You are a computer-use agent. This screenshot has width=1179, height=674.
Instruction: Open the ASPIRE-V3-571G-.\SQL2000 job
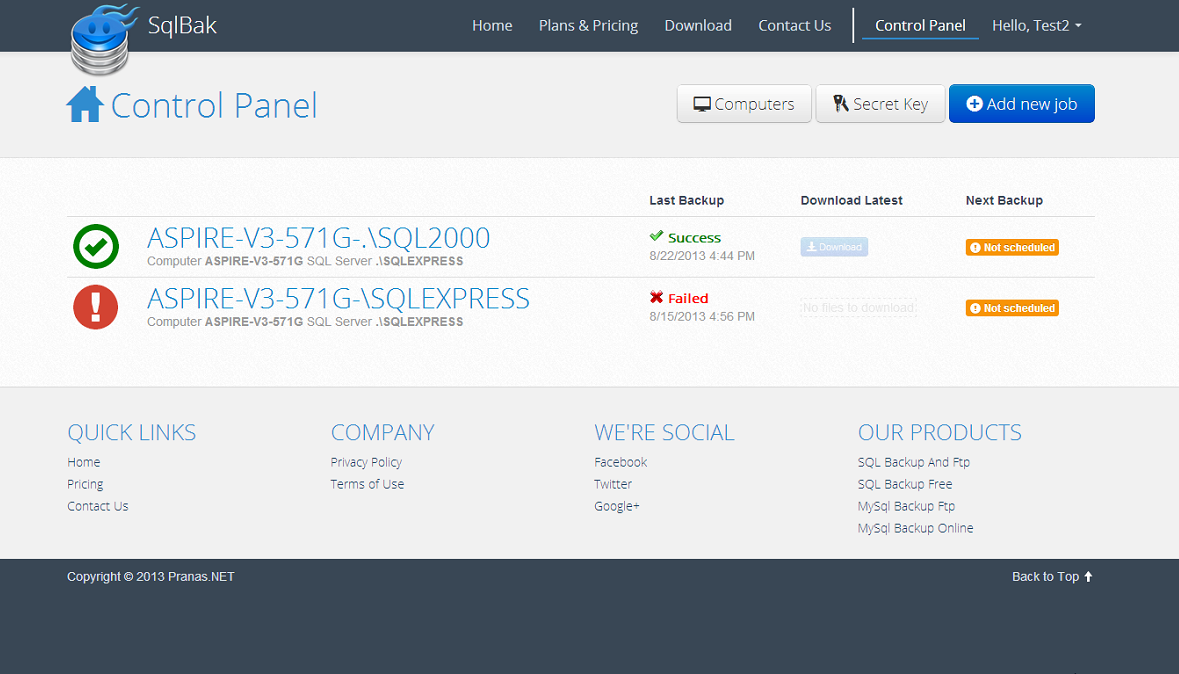tap(318, 238)
